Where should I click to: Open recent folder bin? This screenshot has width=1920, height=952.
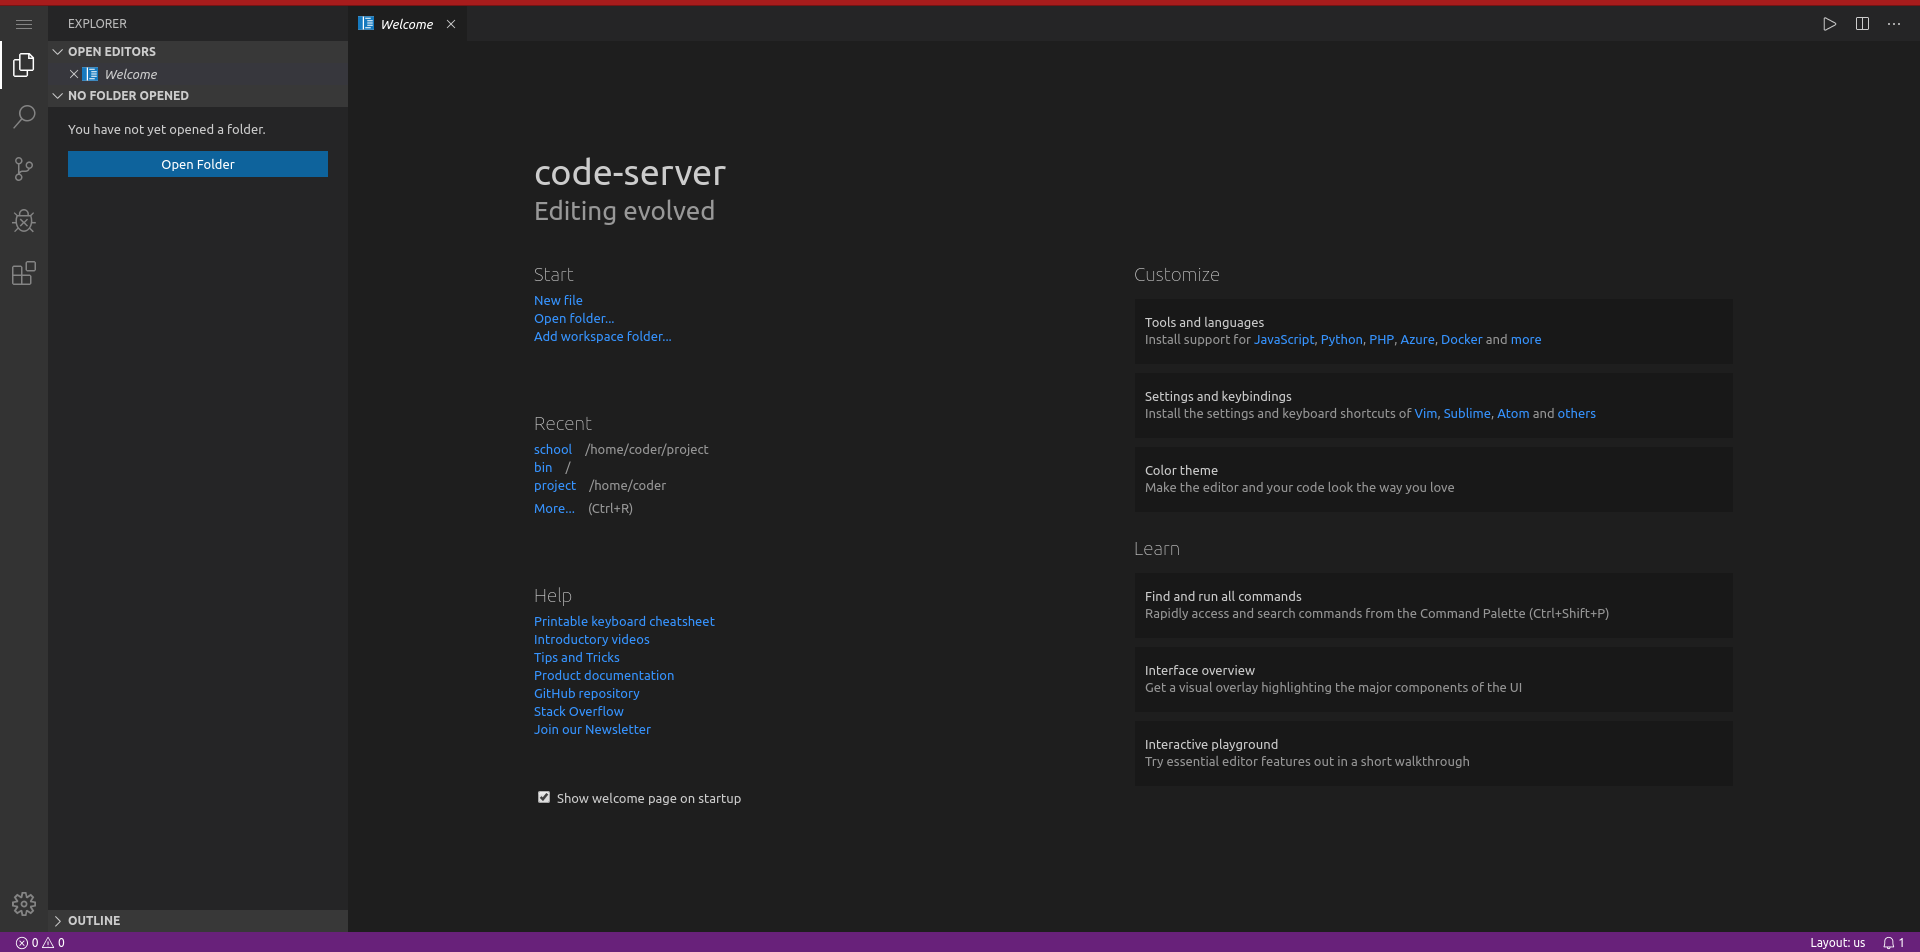pos(543,467)
